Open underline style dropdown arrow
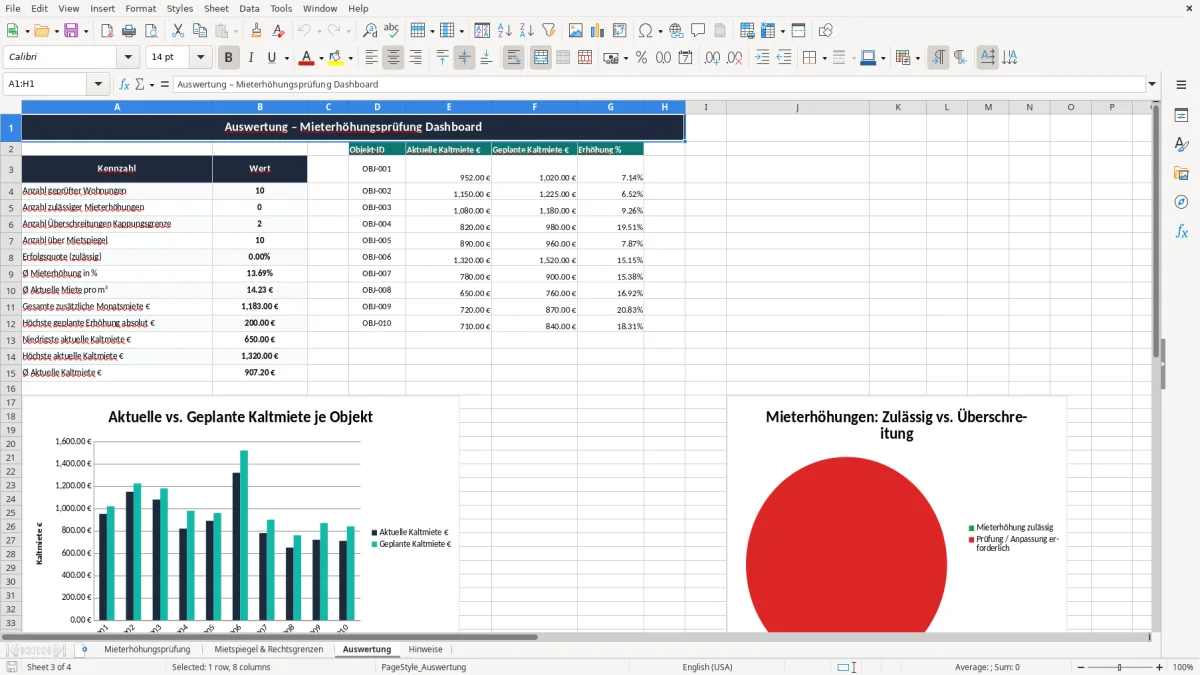This screenshot has height=675, width=1200. point(286,58)
